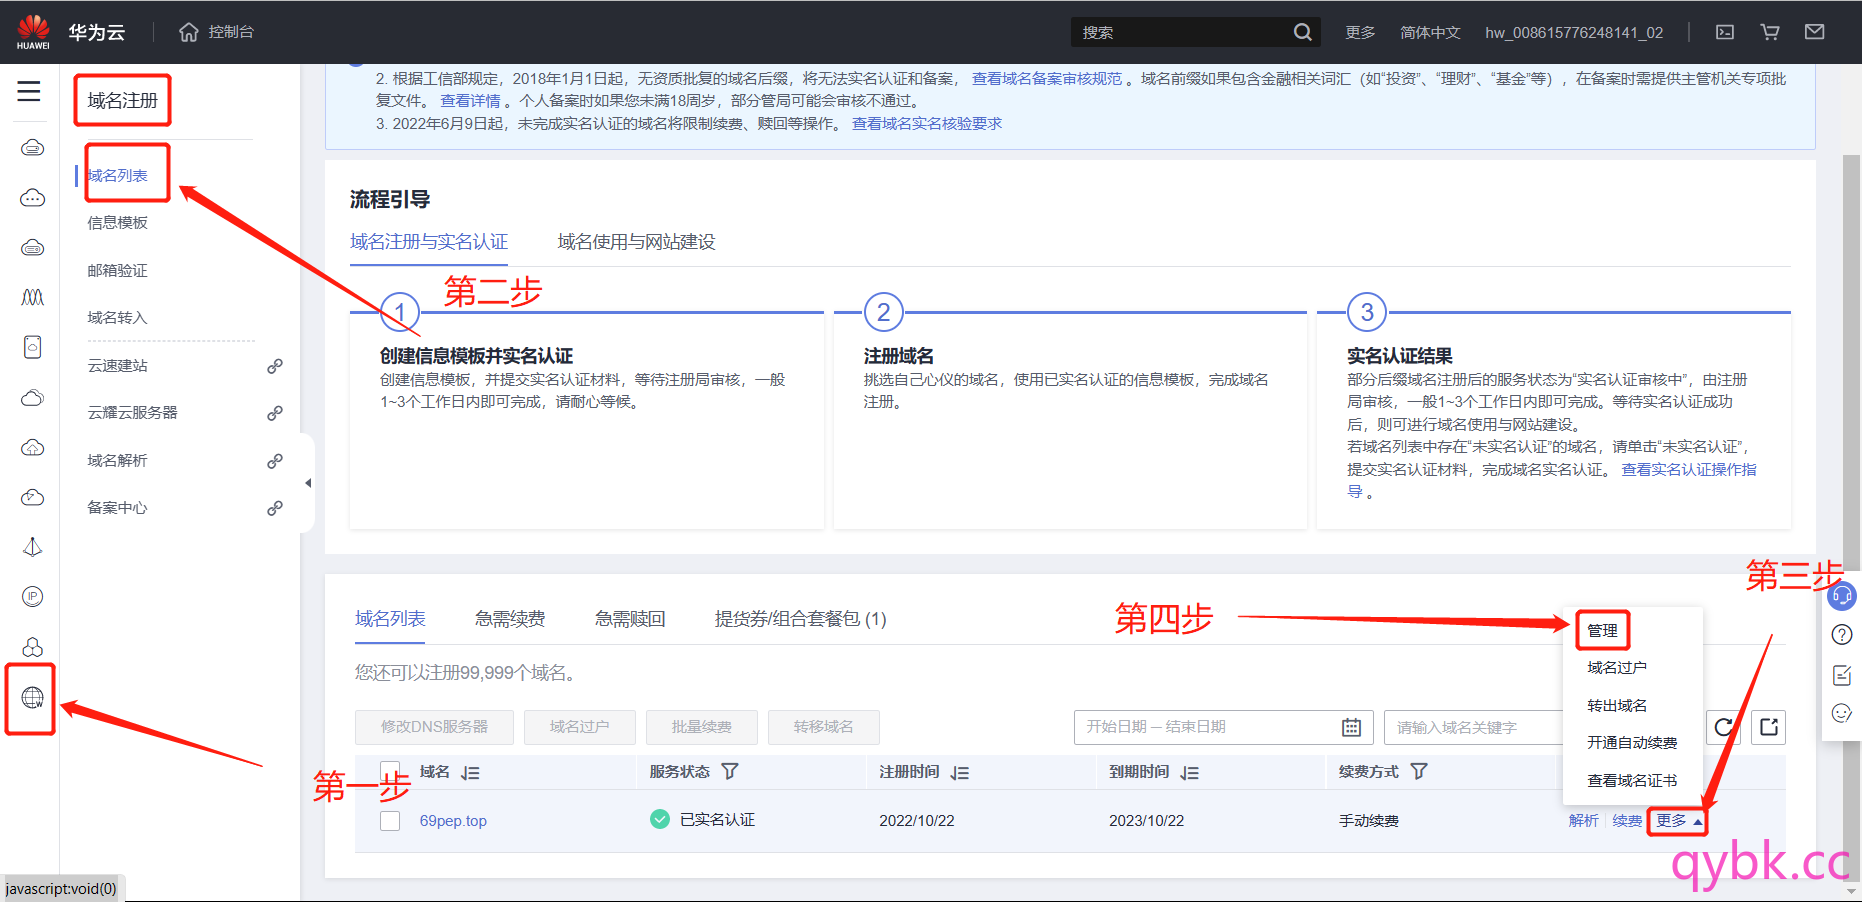Click the sailboat sidebar icon
1862x902 pixels.
[32, 547]
